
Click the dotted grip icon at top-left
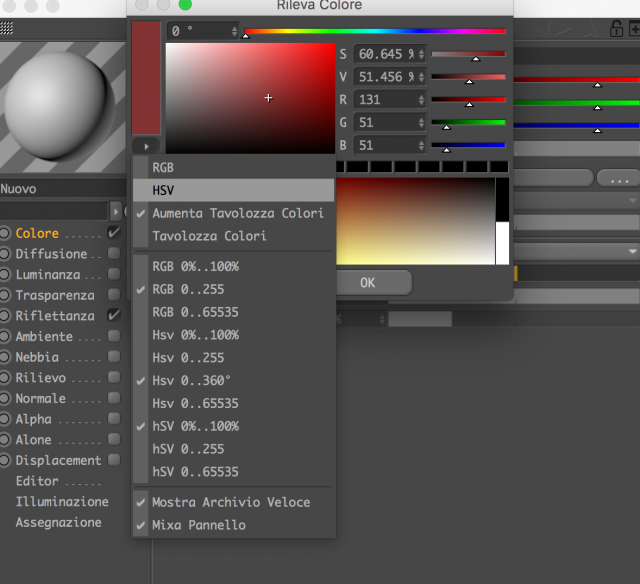coord(6,28)
